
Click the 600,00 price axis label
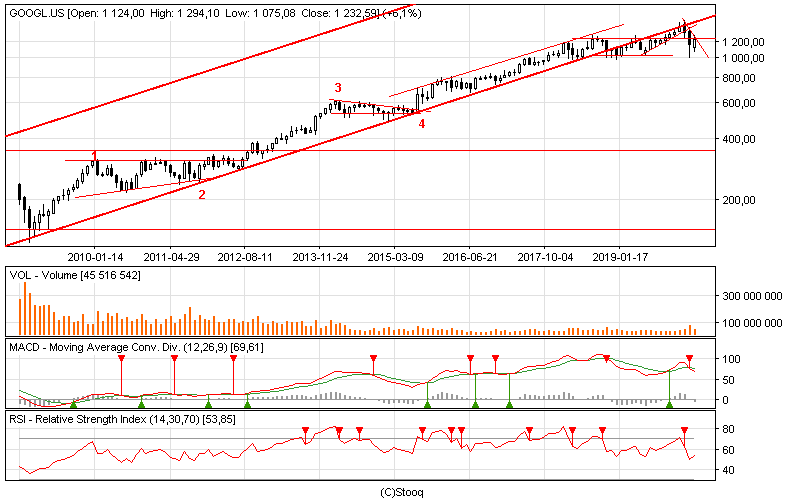pyautogui.click(x=738, y=103)
